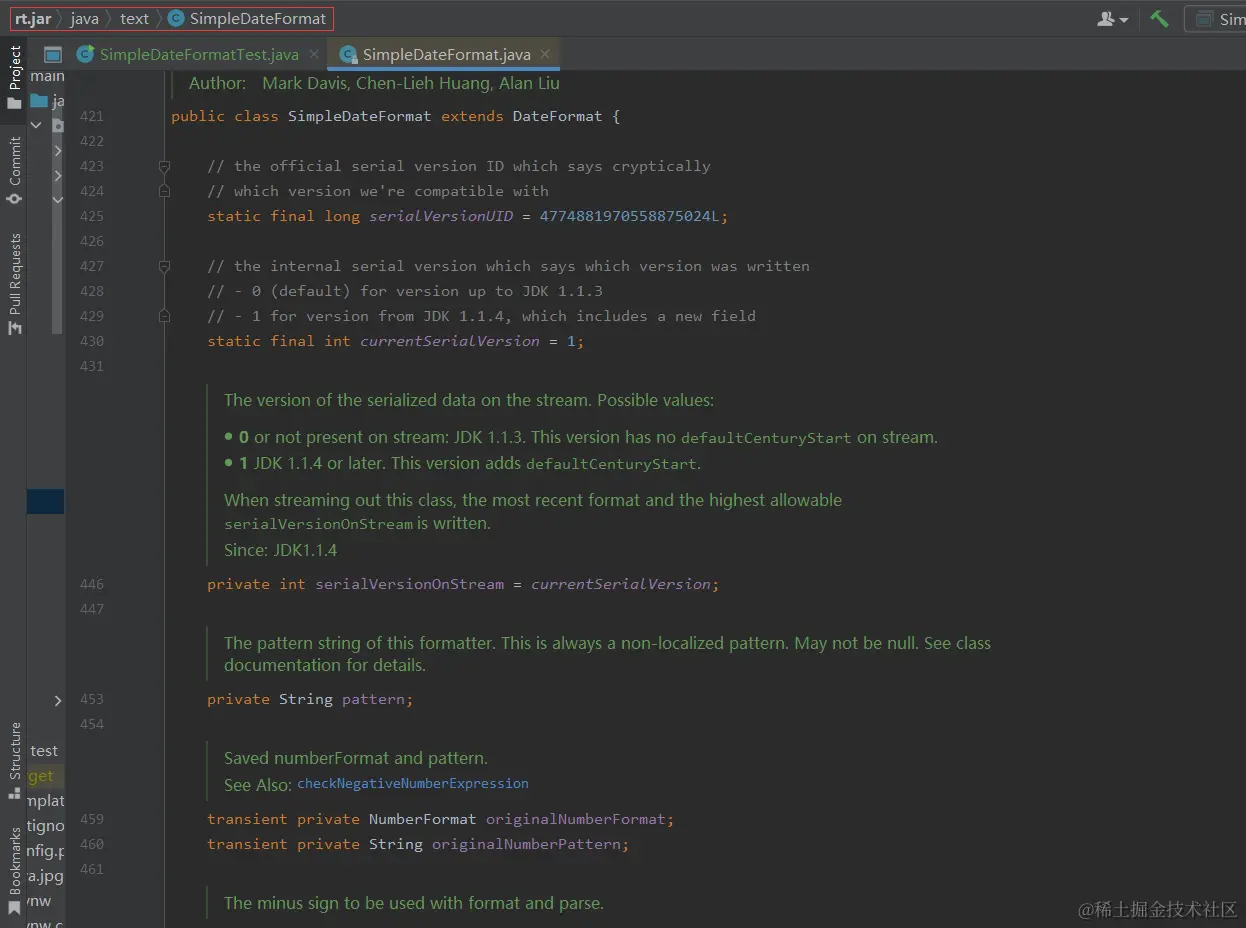The width and height of the screenshot is (1246, 928).
Task: Open the dropdown arrow beside people icon
Action: click(1124, 19)
